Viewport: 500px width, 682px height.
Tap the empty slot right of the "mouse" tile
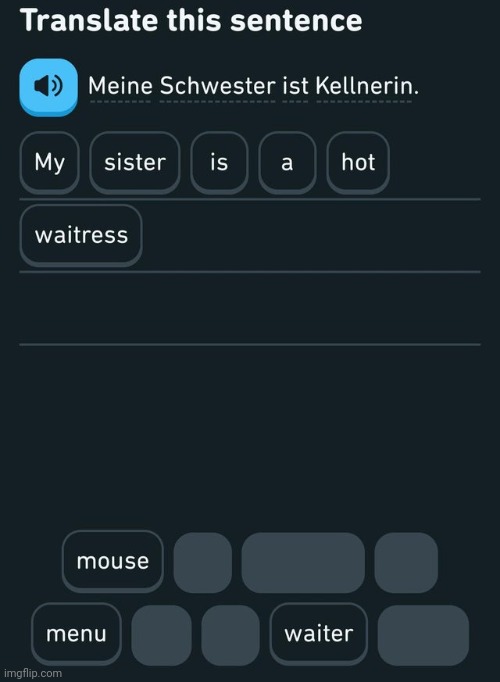coord(203,562)
